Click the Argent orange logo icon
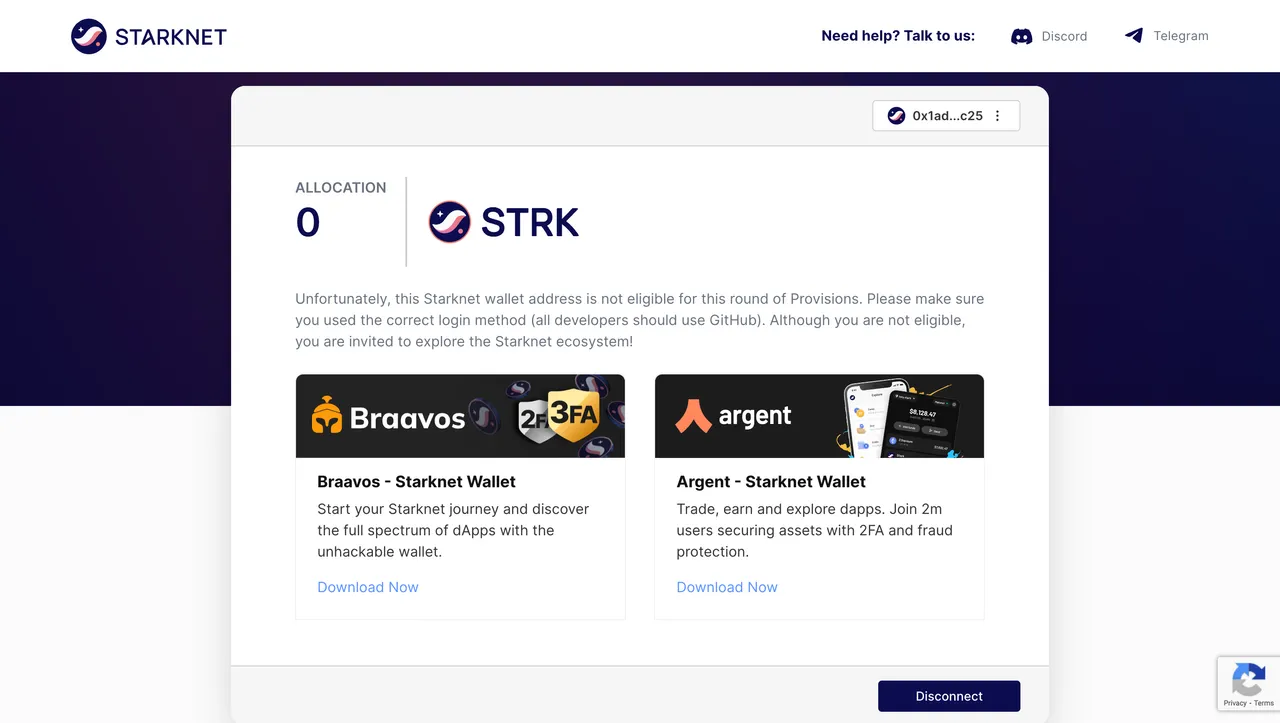The image size is (1280, 723). click(x=693, y=416)
